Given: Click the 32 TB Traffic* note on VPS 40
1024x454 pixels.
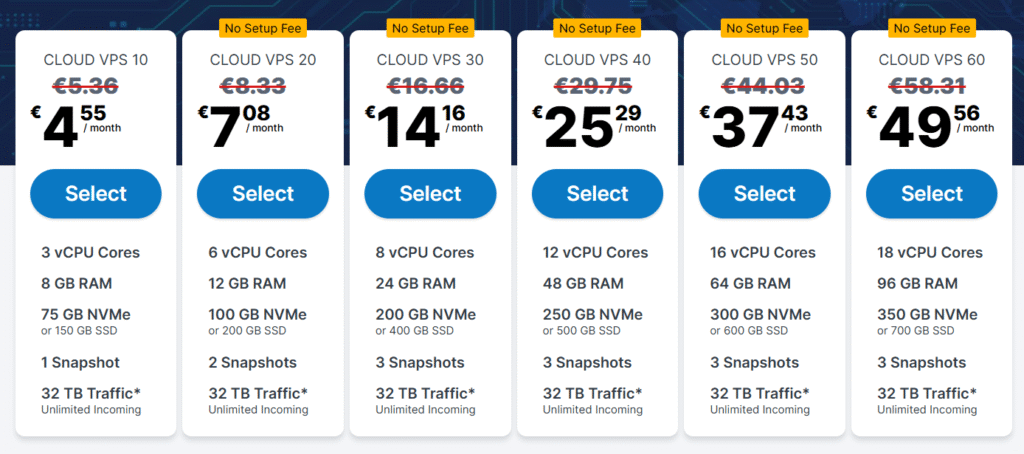Looking at the screenshot, I should click(x=593, y=393).
